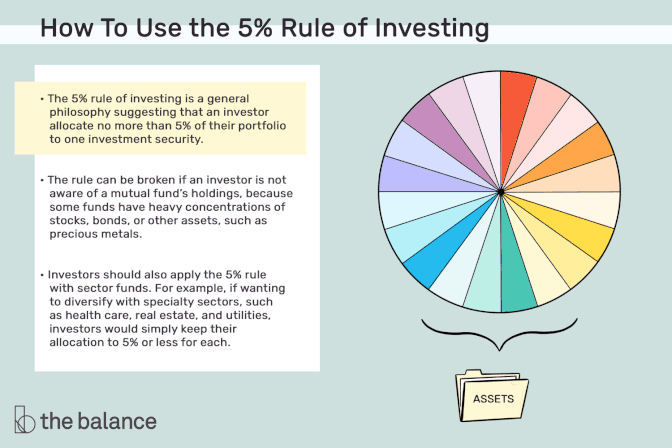The image size is (672, 448).
Task: Select the bright blue pie slice
Action: point(441,251)
